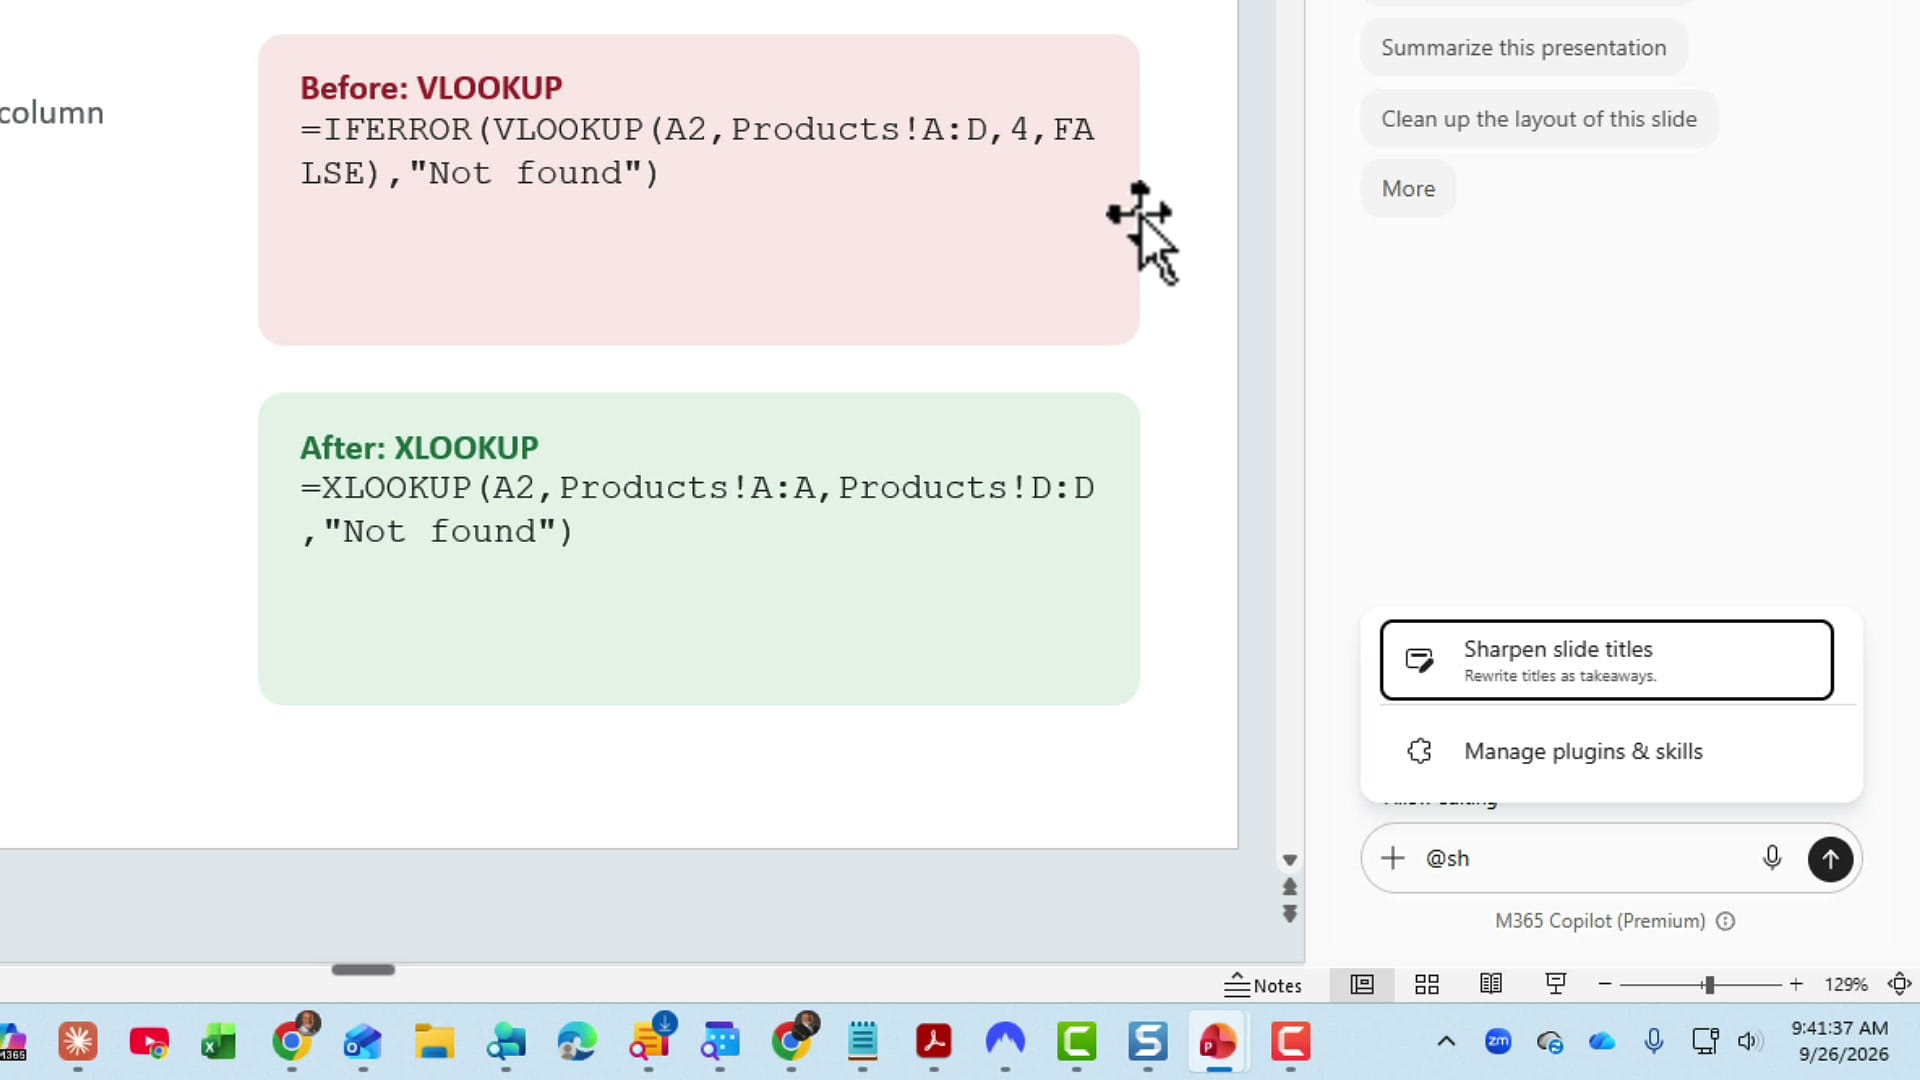1920x1080 pixels.
Task: Open Microsoft Edge from the taskbar
Action: (x=577, y=1043)
